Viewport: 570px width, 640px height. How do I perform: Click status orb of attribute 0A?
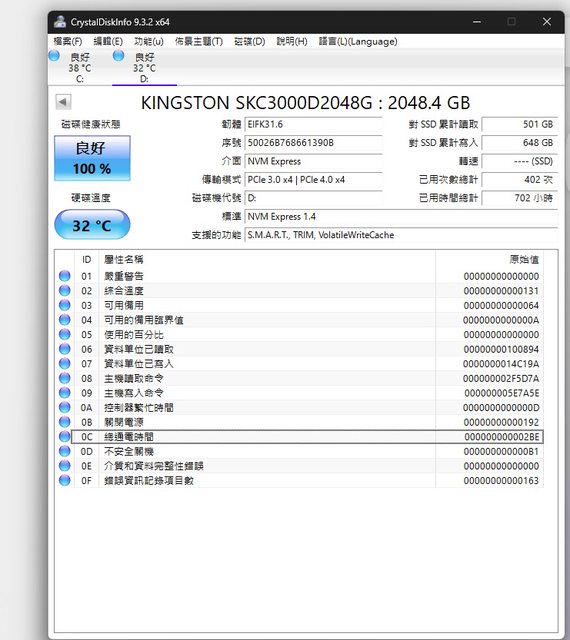tap(65, 407)
